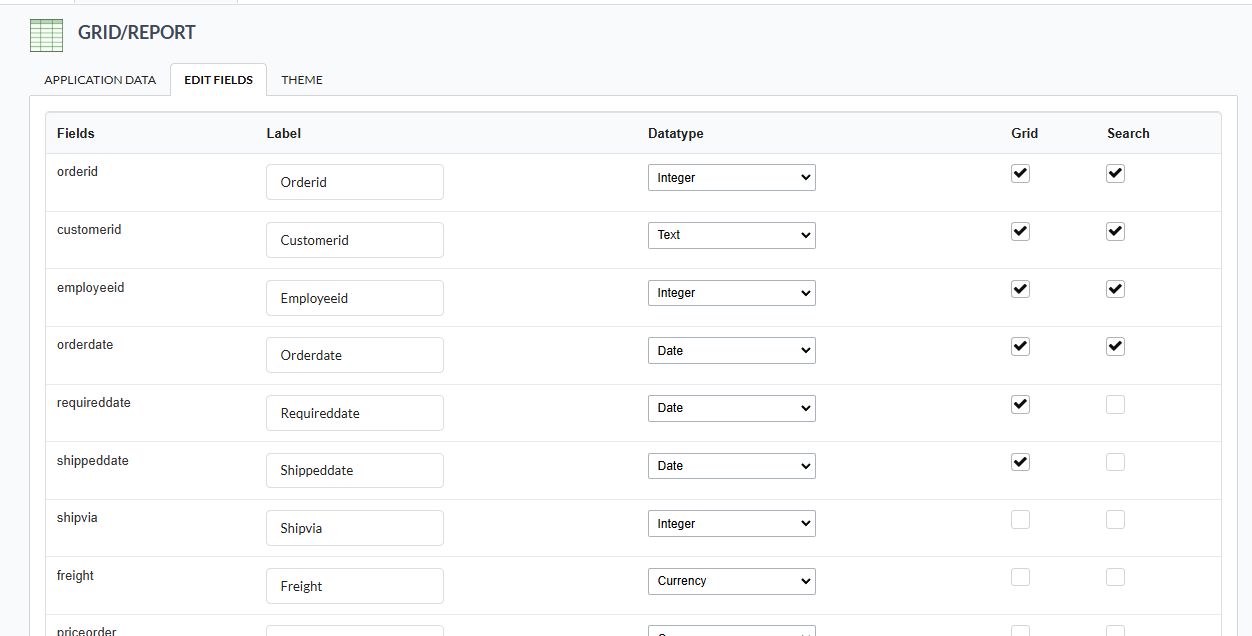Open the Text datatype dropdown for customerid

point(731,235)
